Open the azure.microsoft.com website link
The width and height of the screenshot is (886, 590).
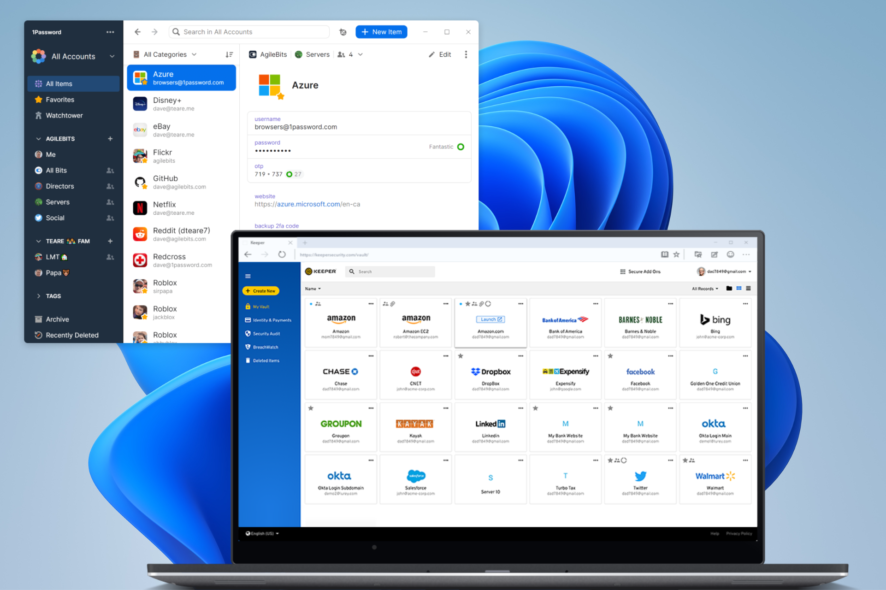point(307,204)
